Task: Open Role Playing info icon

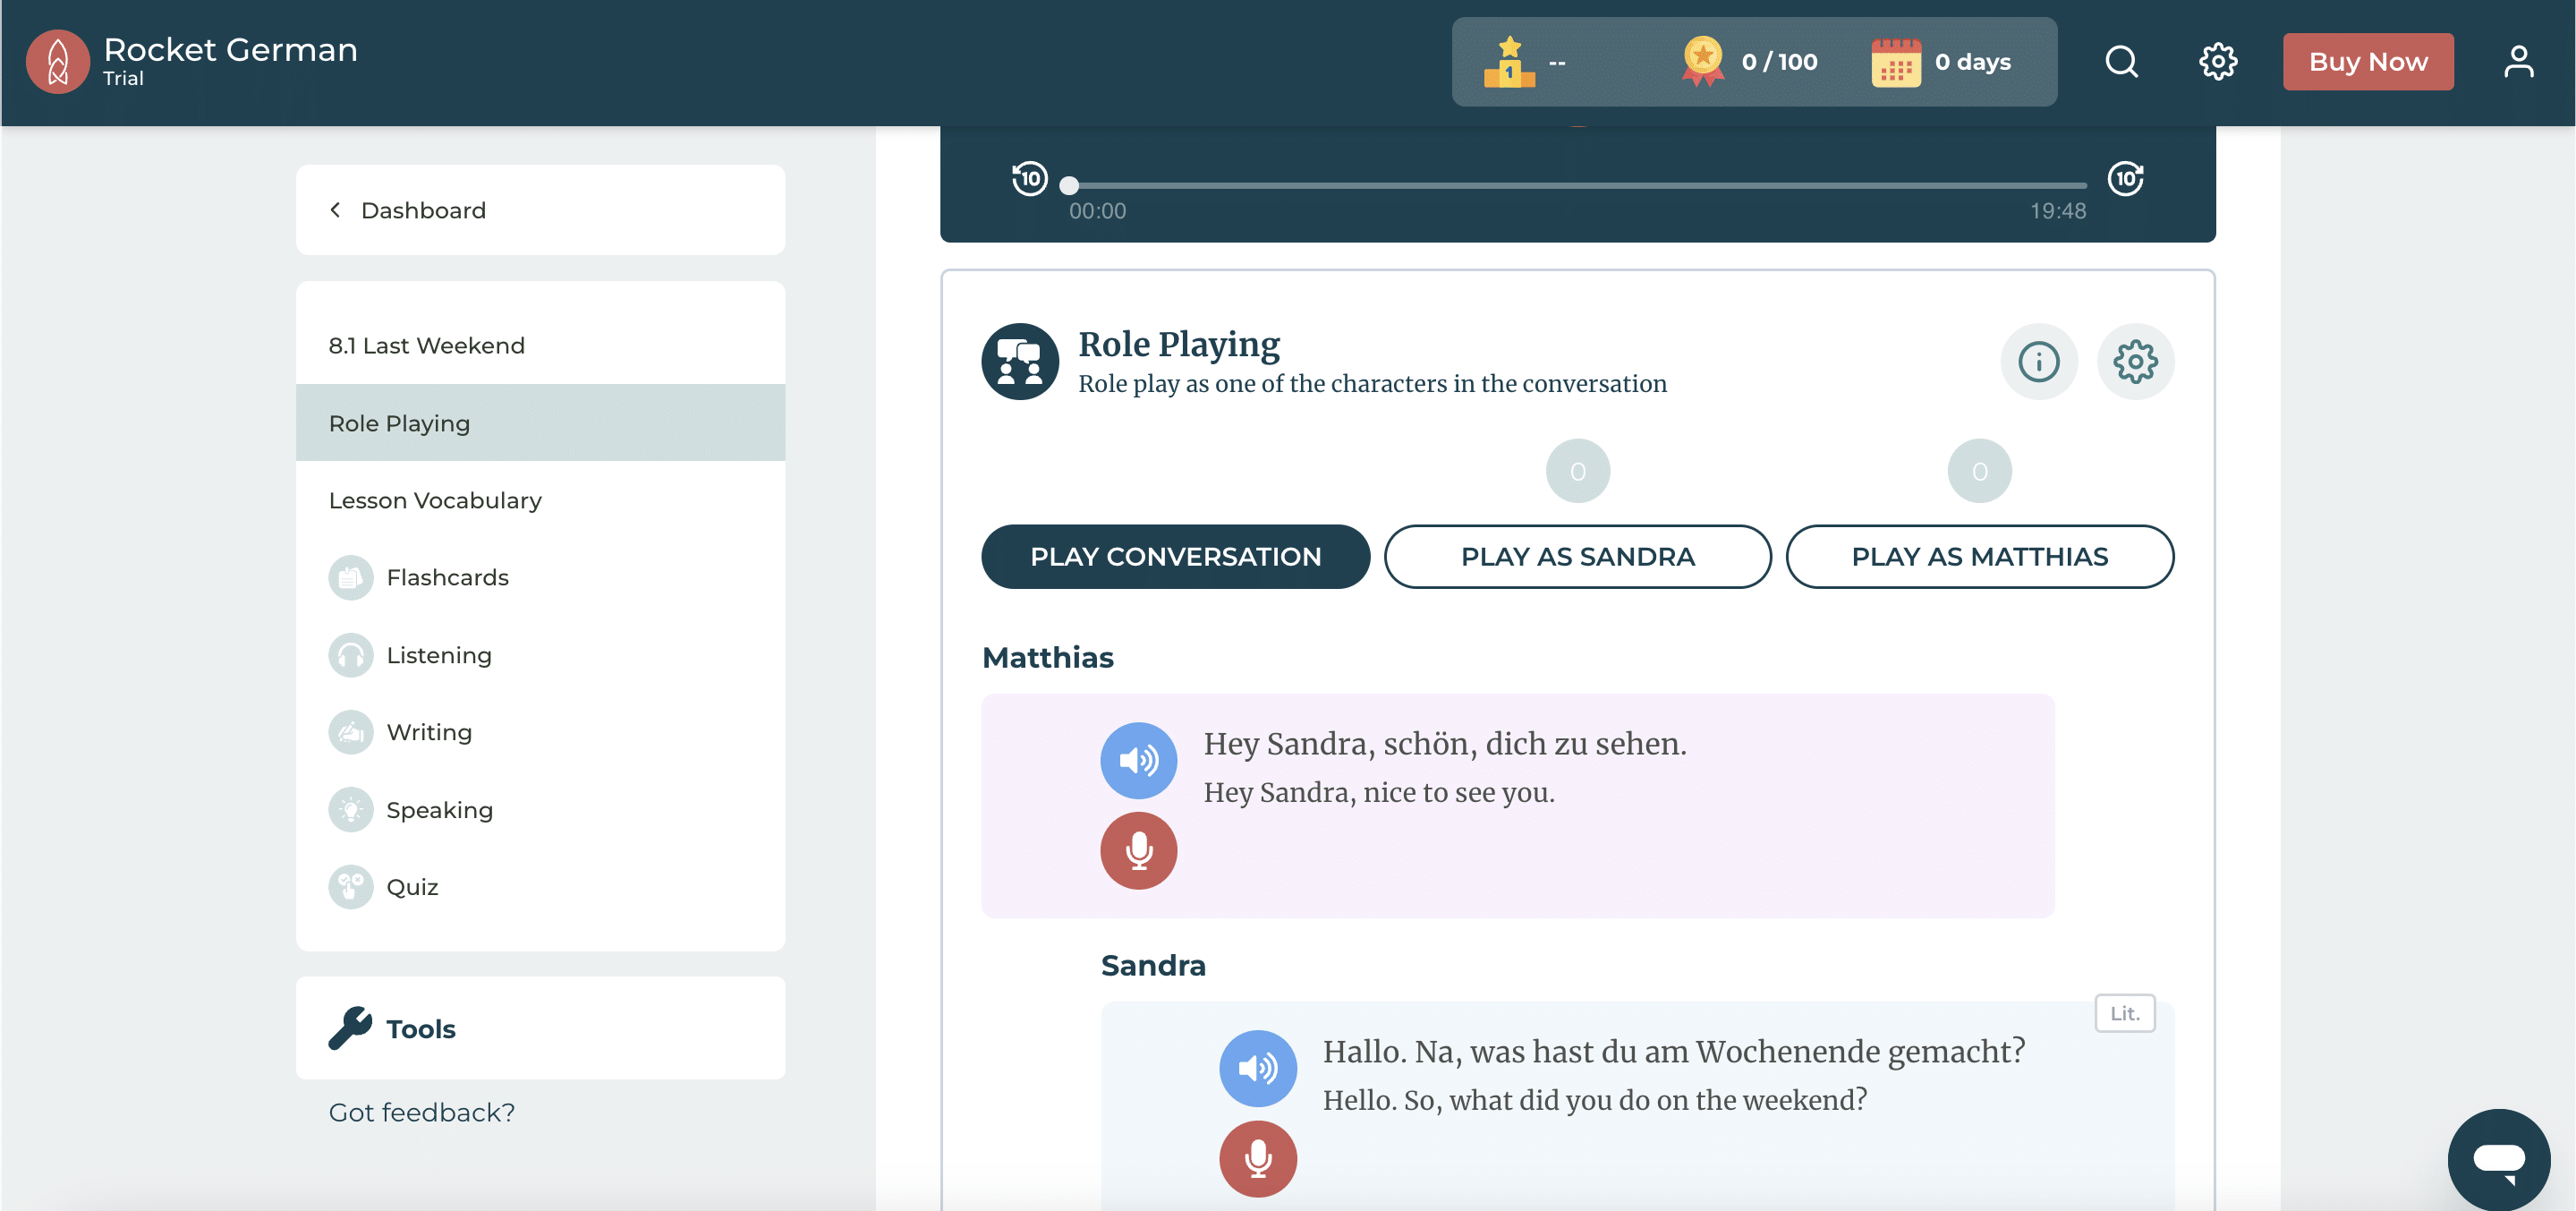Action: point(2038,361)
